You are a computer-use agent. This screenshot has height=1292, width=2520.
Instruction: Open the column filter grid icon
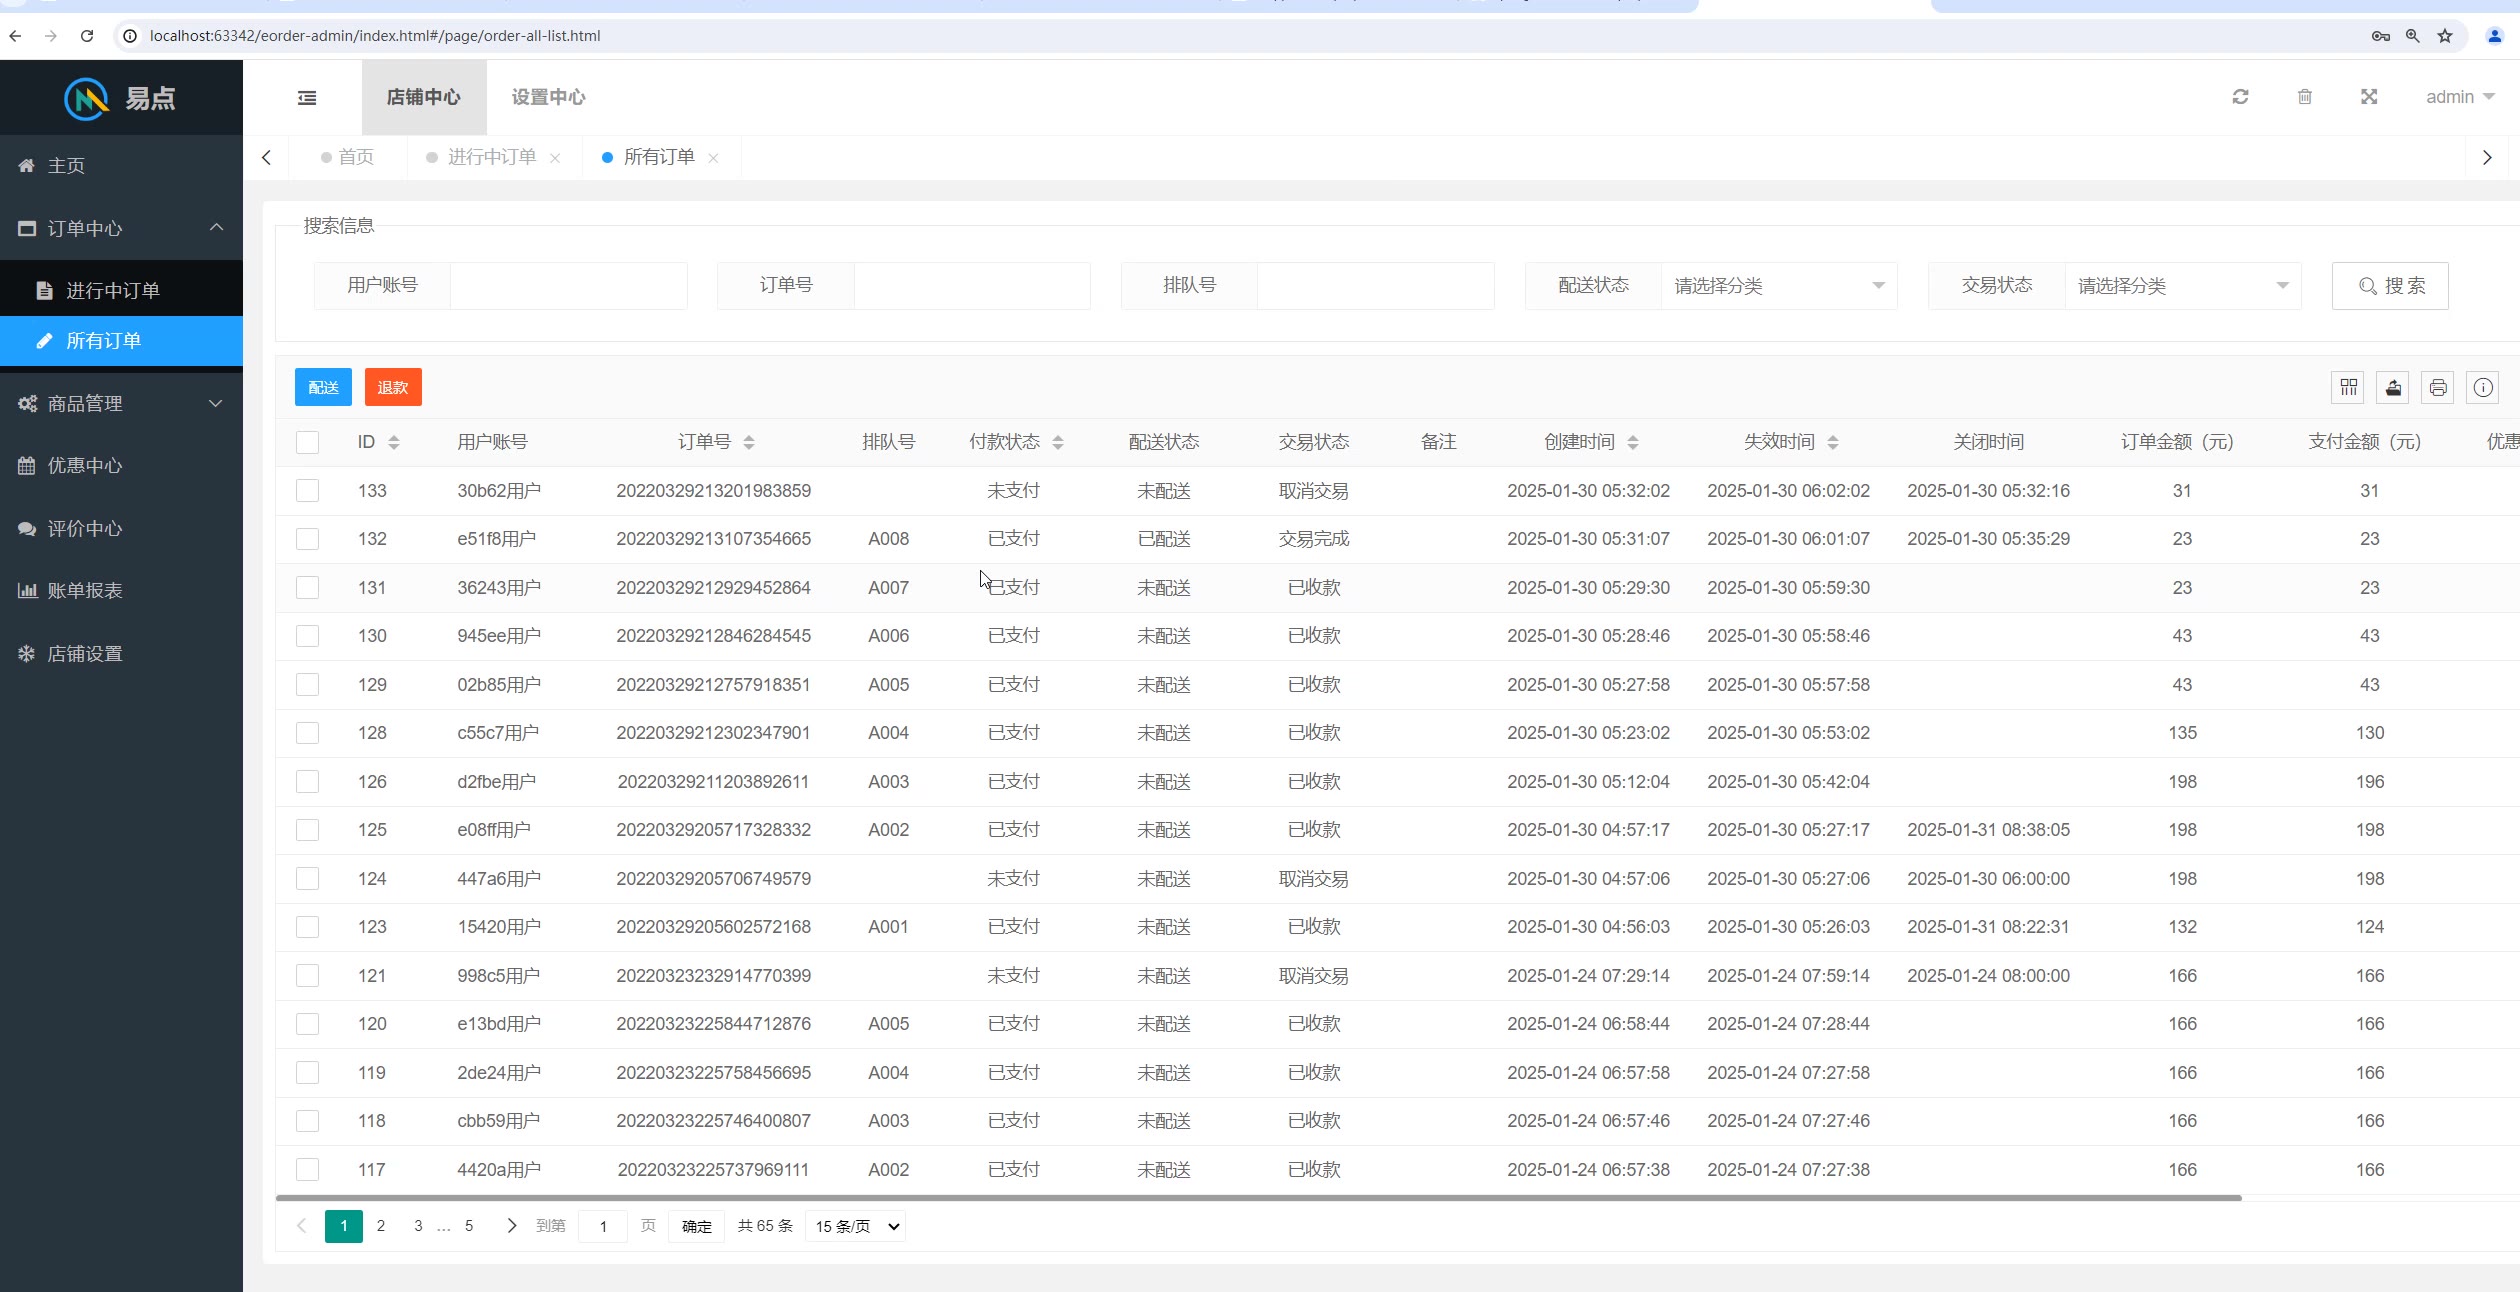point(2348,387)
